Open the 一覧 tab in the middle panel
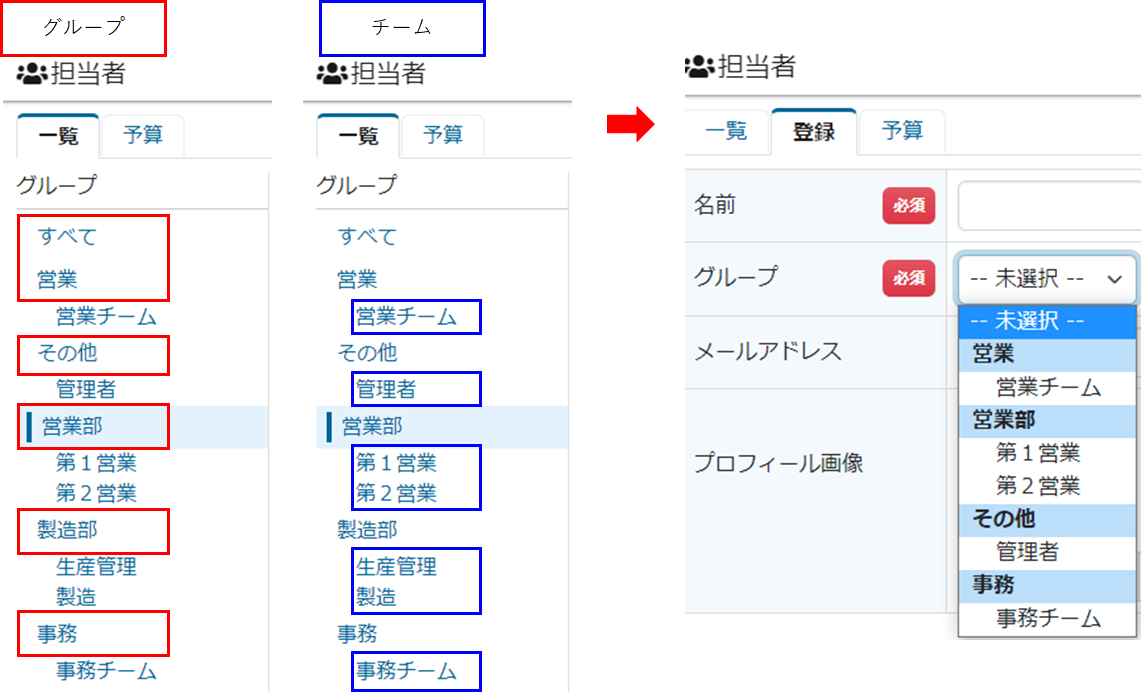Viewport: 1141px width, 692px height. click(x=358, y=136)
